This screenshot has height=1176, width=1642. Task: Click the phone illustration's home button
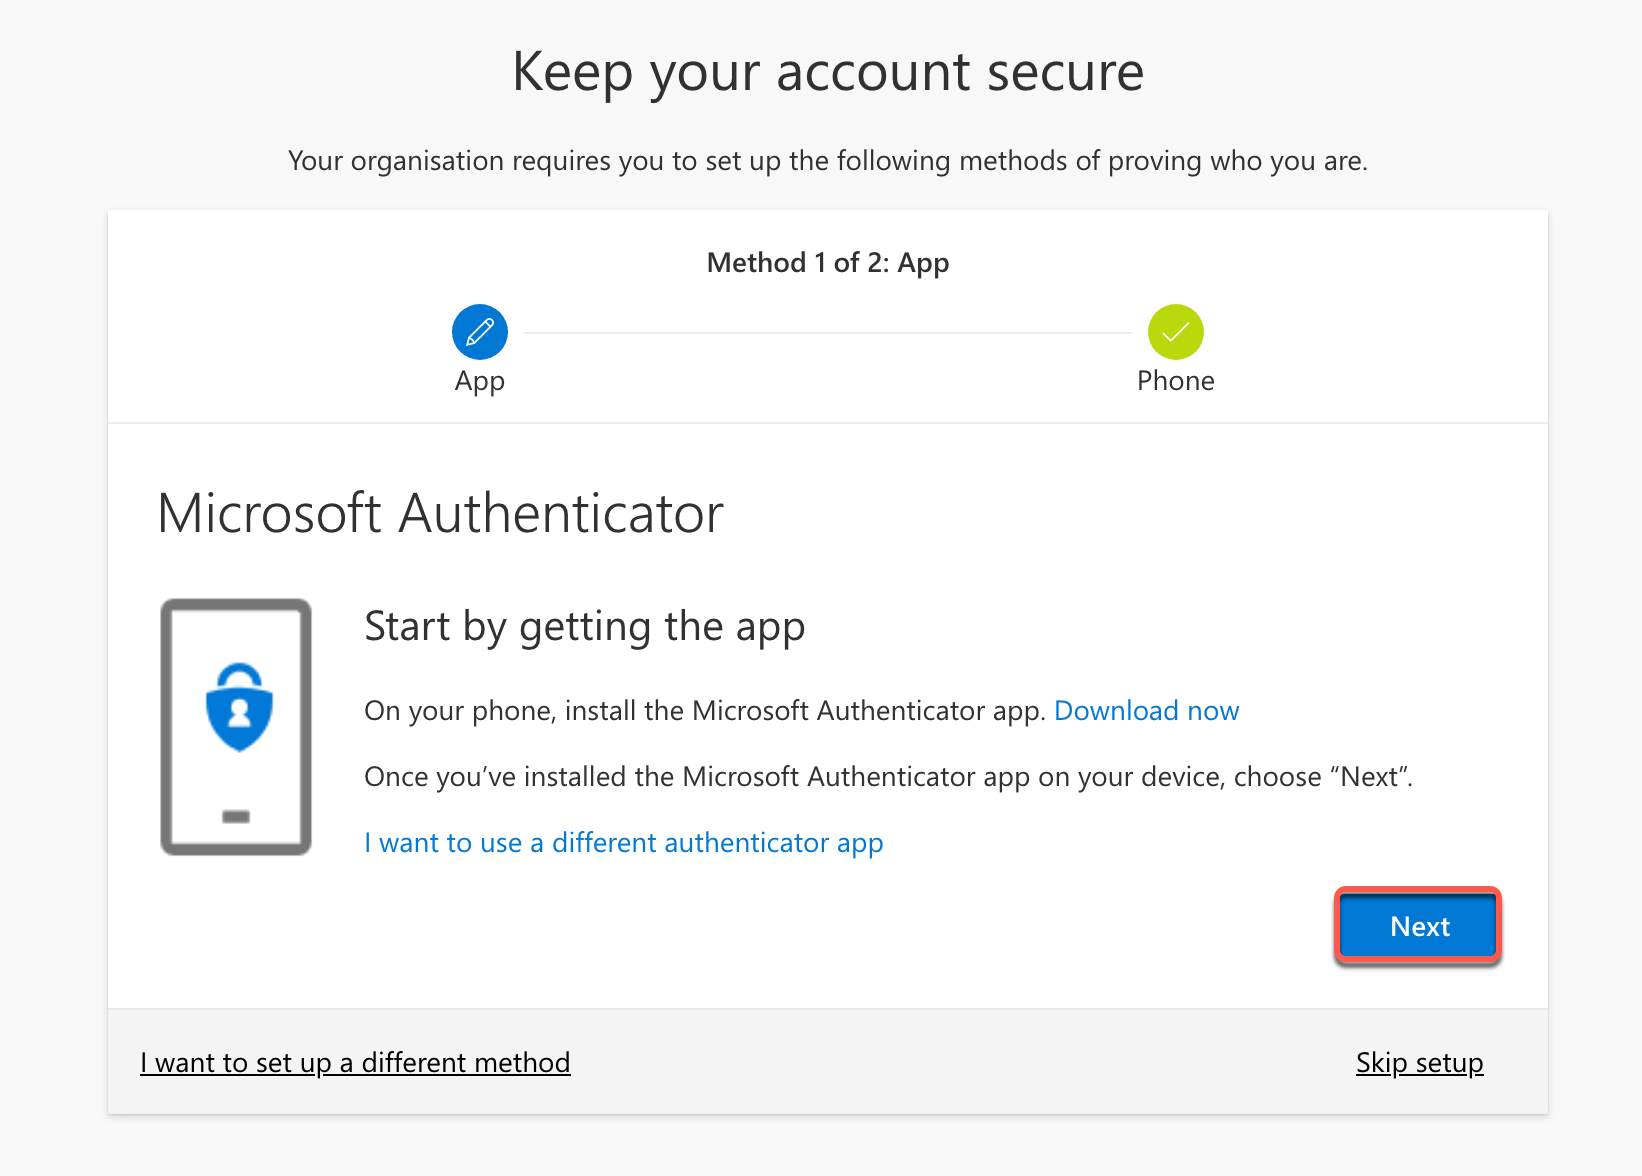click(236, 817)
